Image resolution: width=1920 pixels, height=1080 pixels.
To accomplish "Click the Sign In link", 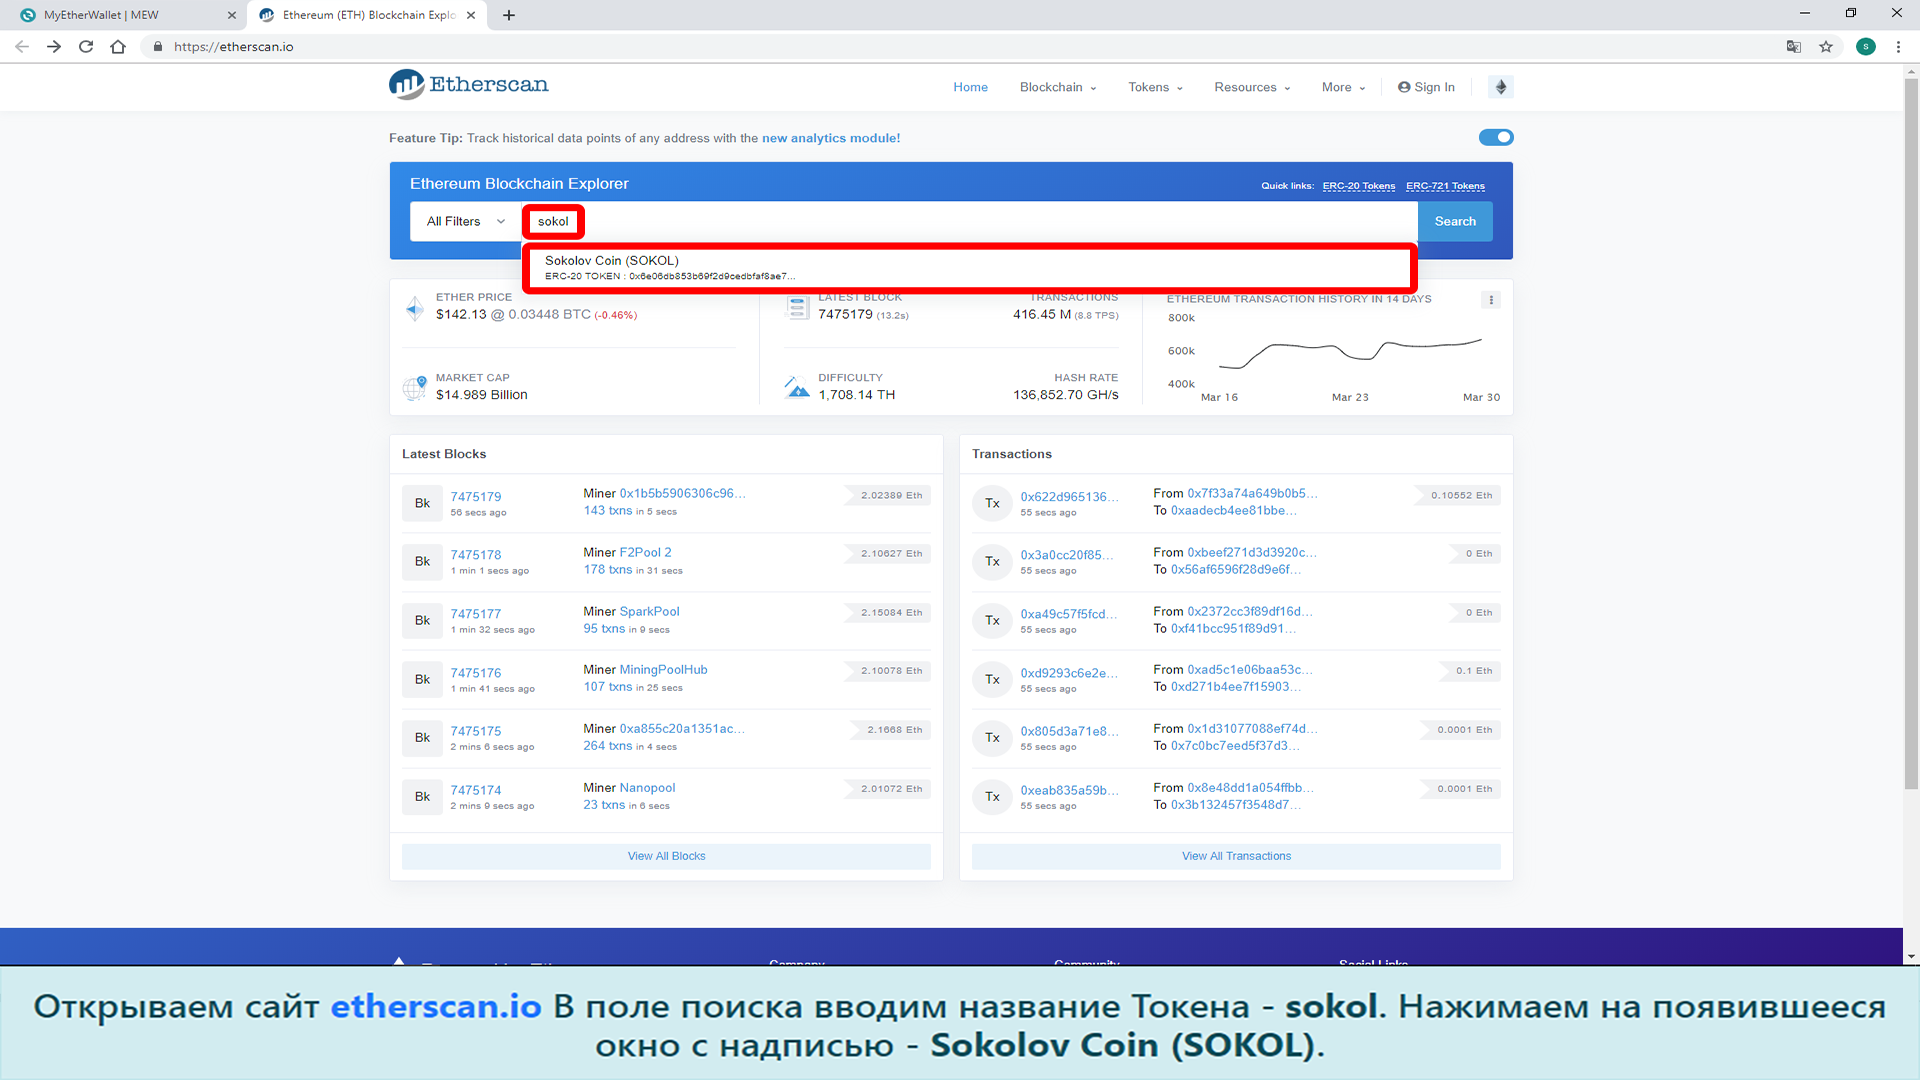I will [x=1426, y=87].
